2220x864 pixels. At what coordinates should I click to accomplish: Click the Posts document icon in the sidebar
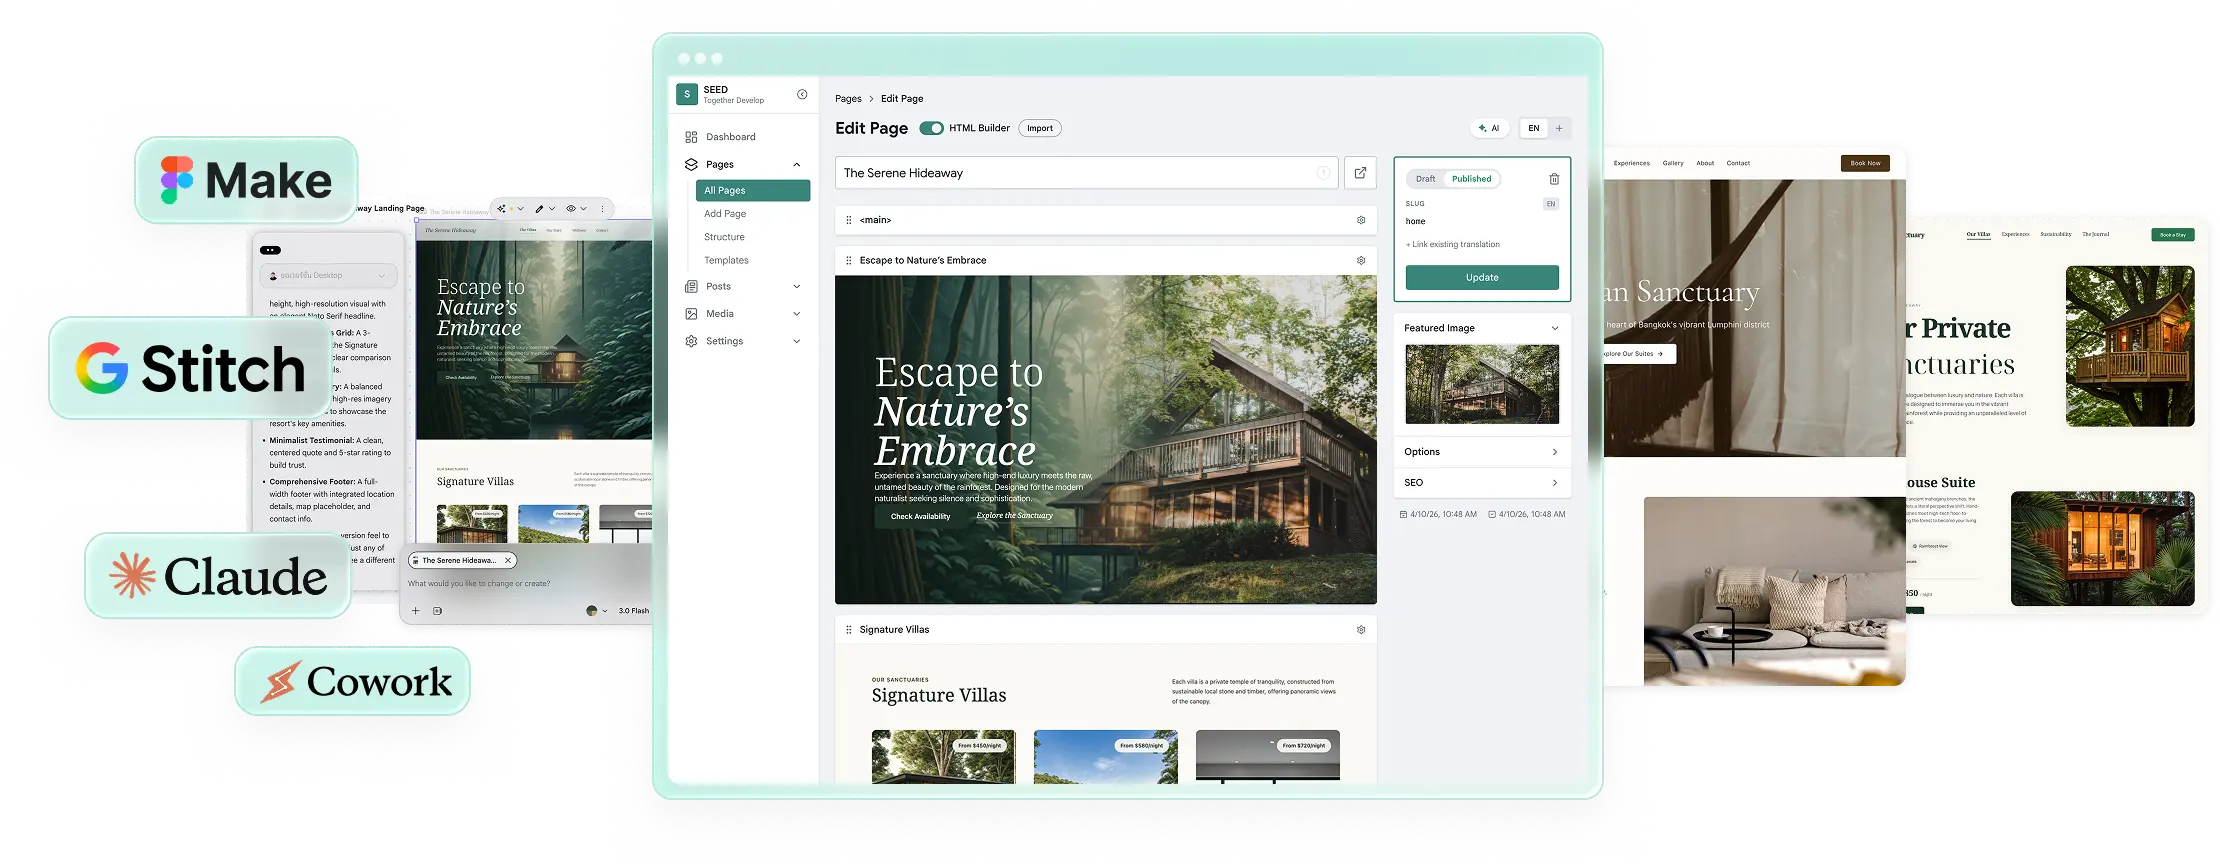pyautogui.click(x=691, y=286)
